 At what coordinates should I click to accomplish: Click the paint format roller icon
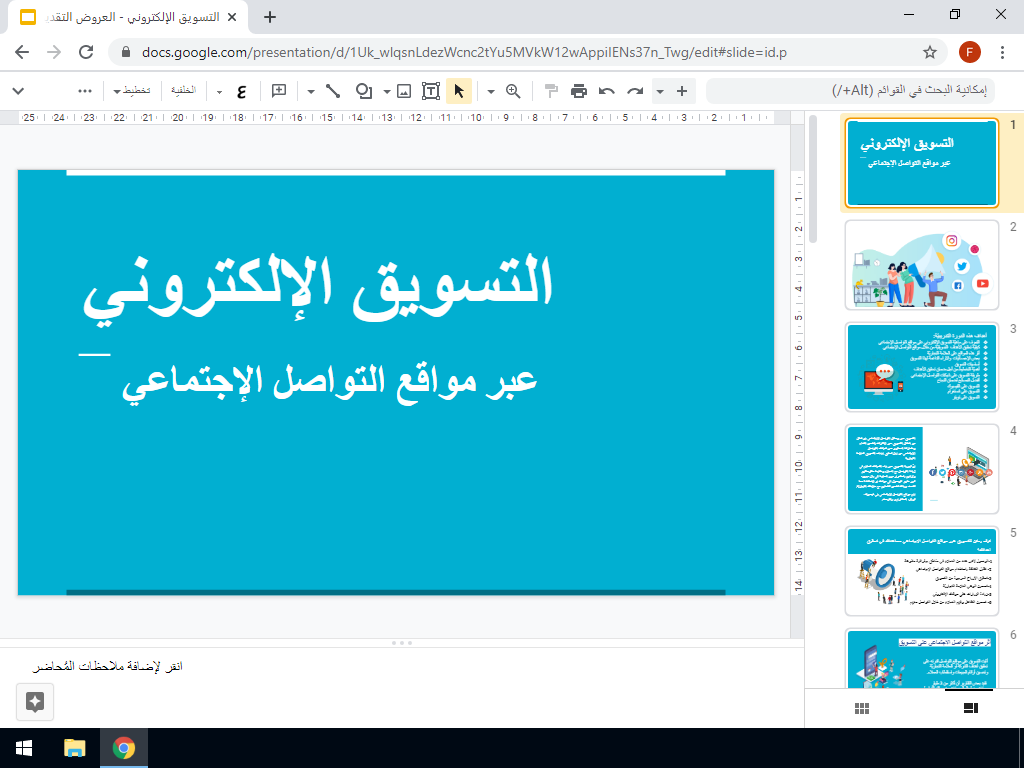[551, 91]
